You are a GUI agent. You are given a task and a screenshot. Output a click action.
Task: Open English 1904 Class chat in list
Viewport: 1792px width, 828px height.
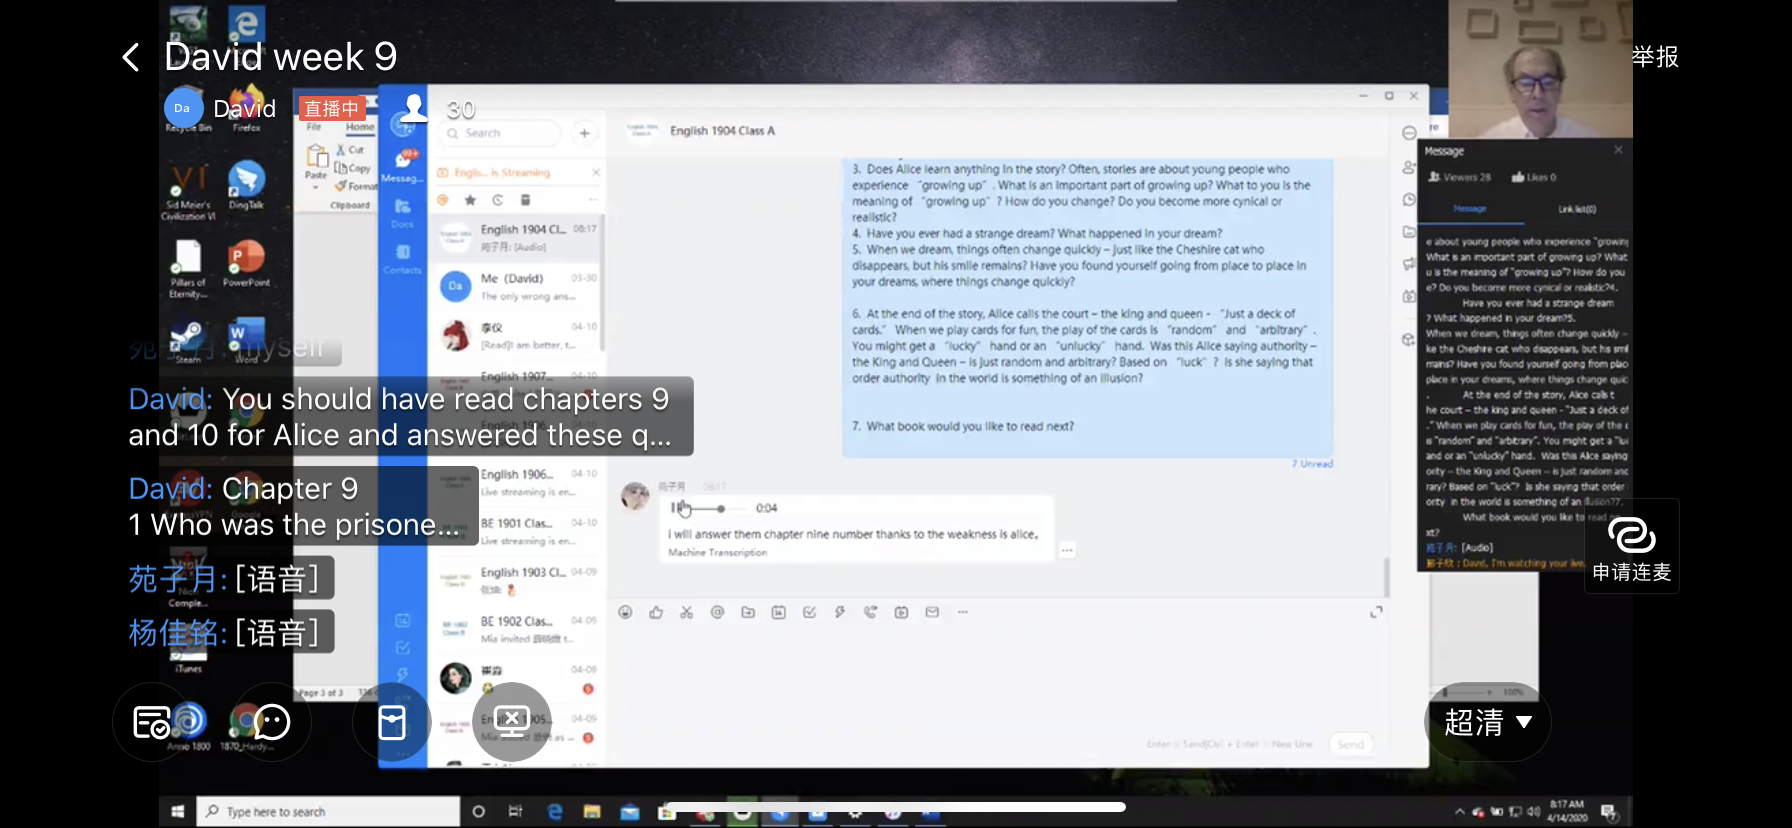tap(517, 237)
